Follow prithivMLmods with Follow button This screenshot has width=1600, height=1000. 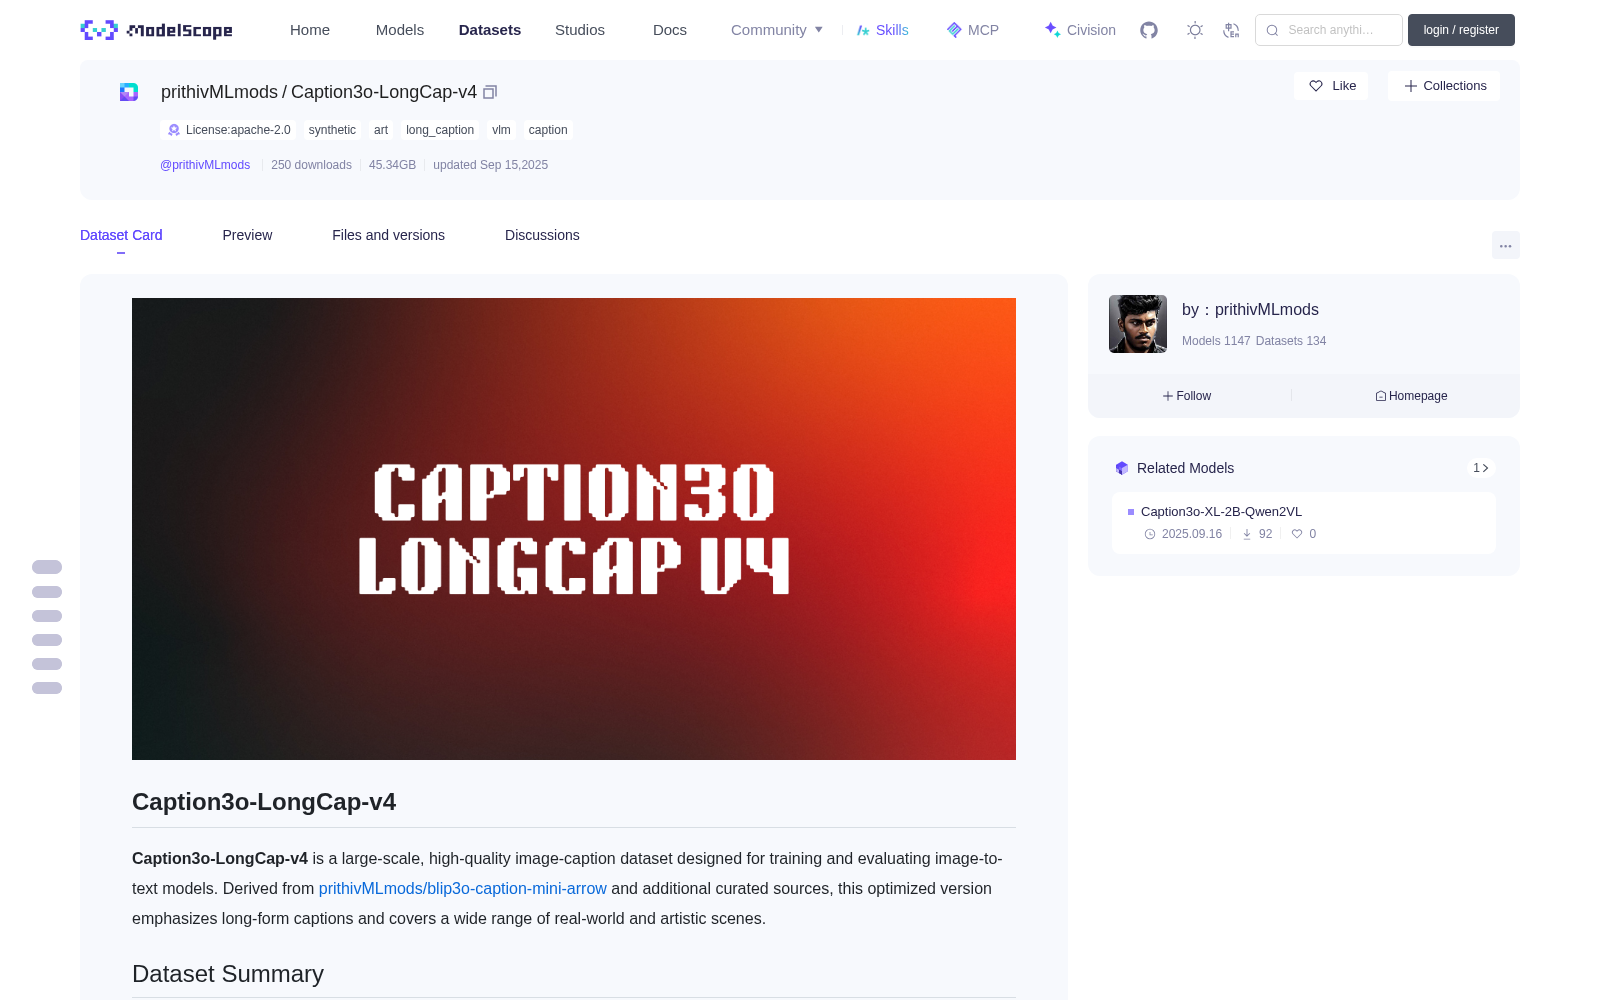click(x=1187, y=396)
